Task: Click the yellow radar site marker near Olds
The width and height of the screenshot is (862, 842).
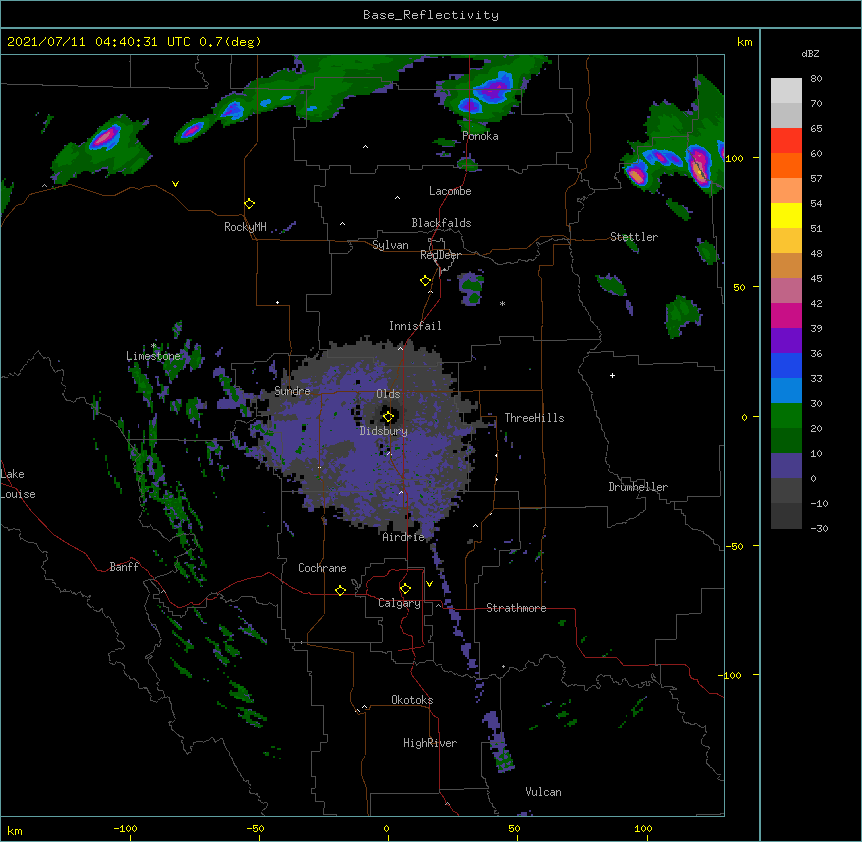Action: [388, 416]
